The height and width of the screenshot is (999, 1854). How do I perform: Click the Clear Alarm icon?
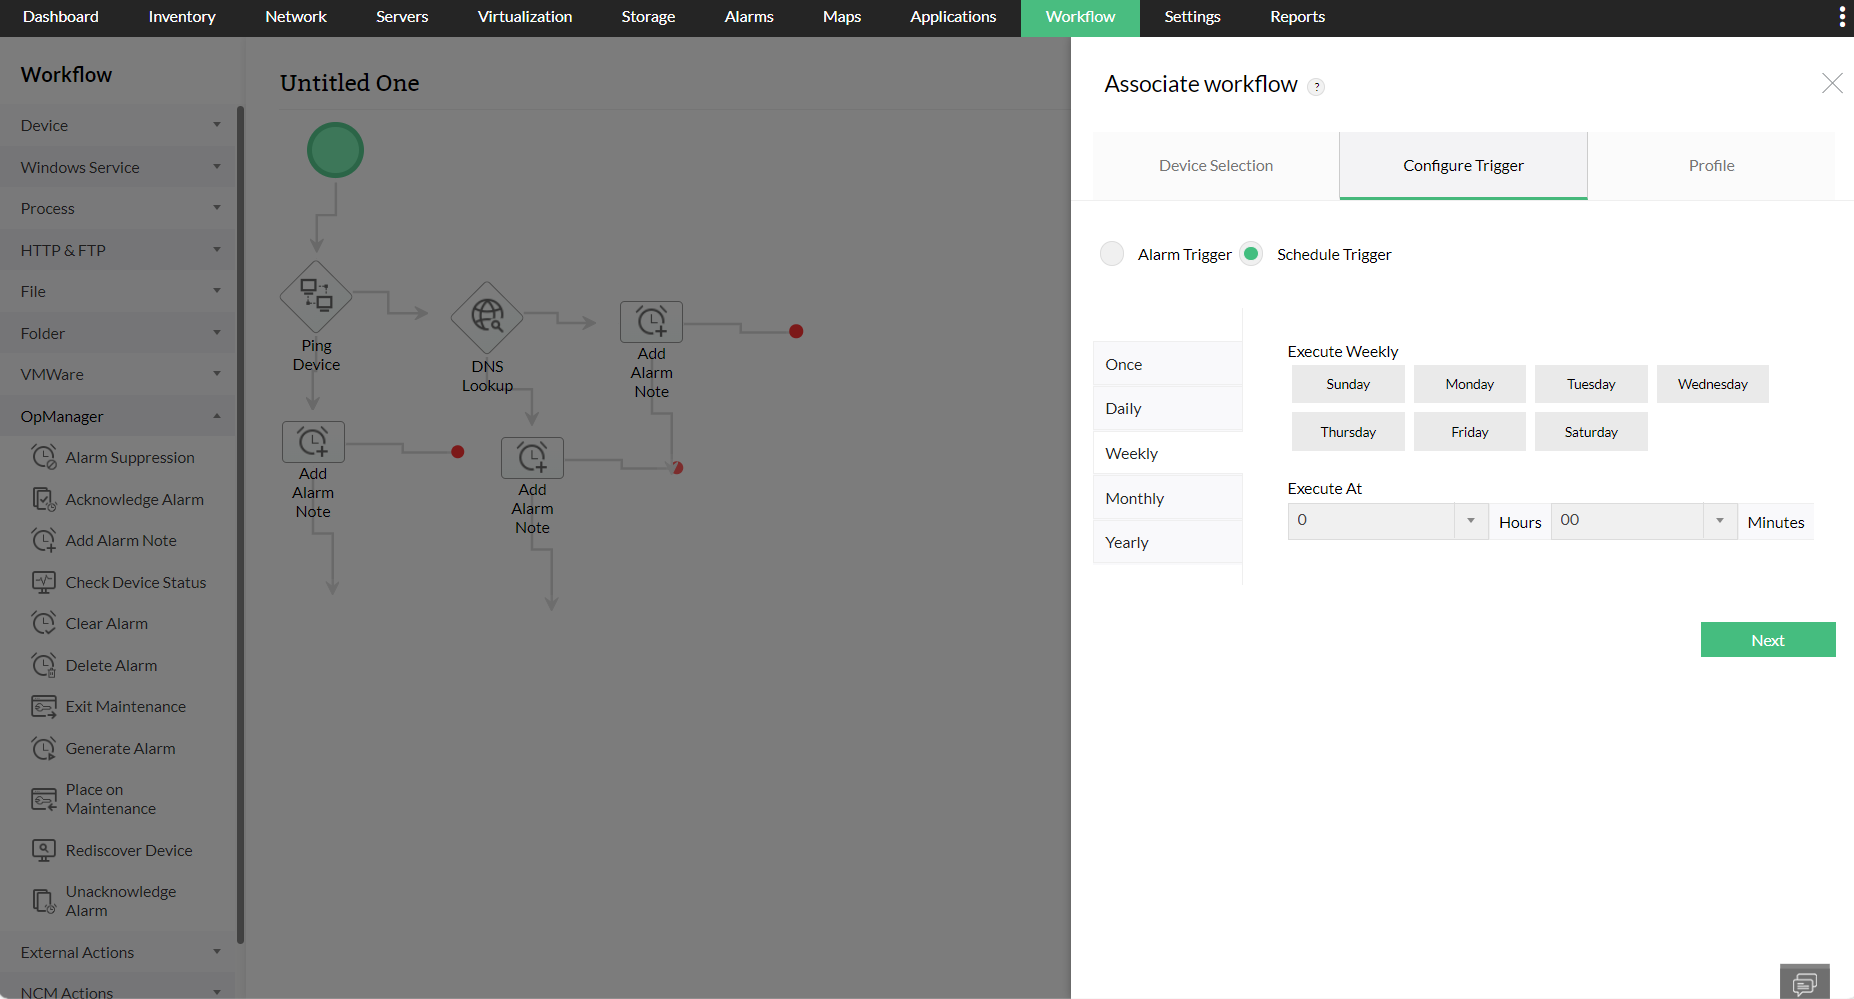[x=44, y=623]
